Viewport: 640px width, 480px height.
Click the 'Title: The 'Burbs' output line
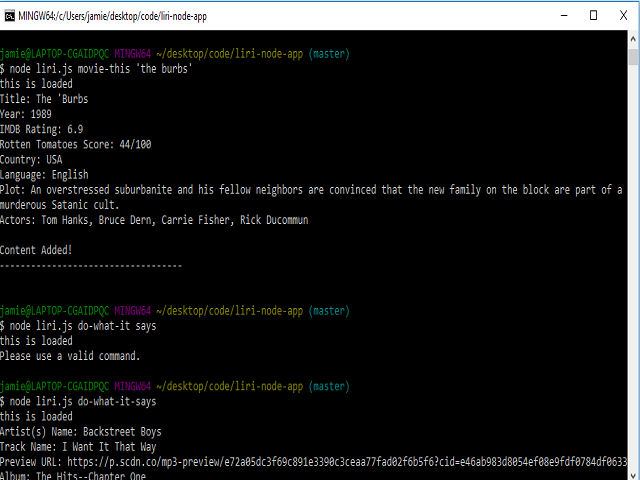pos(50,99)
